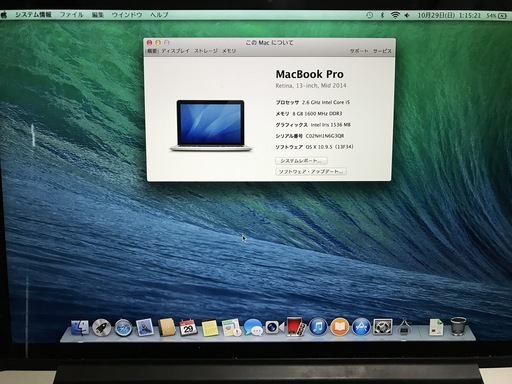Open the システム情報 application menu
The width and height of the screenshot is (512, 384).
[33, 15]
